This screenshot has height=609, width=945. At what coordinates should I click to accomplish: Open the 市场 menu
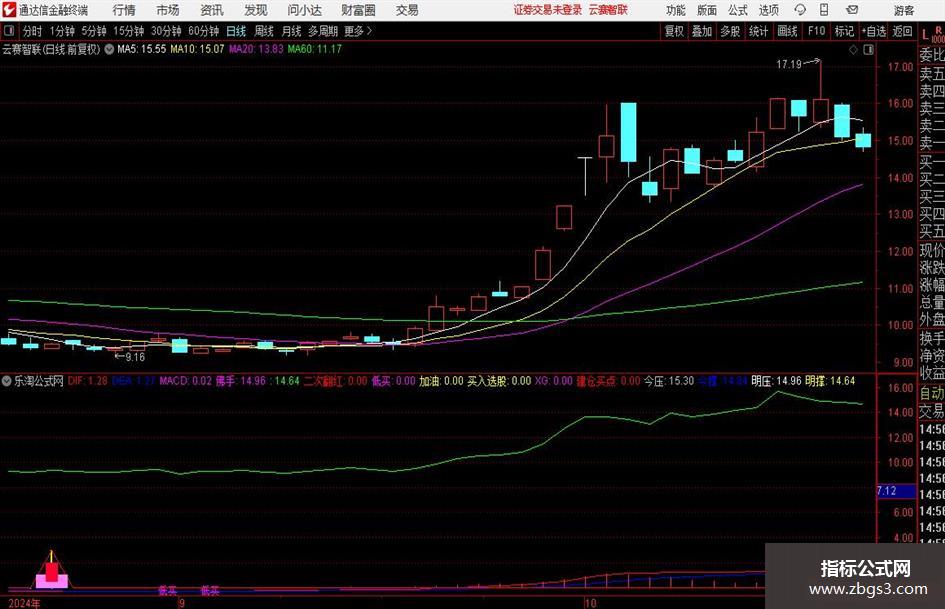[x=168, y=10]
